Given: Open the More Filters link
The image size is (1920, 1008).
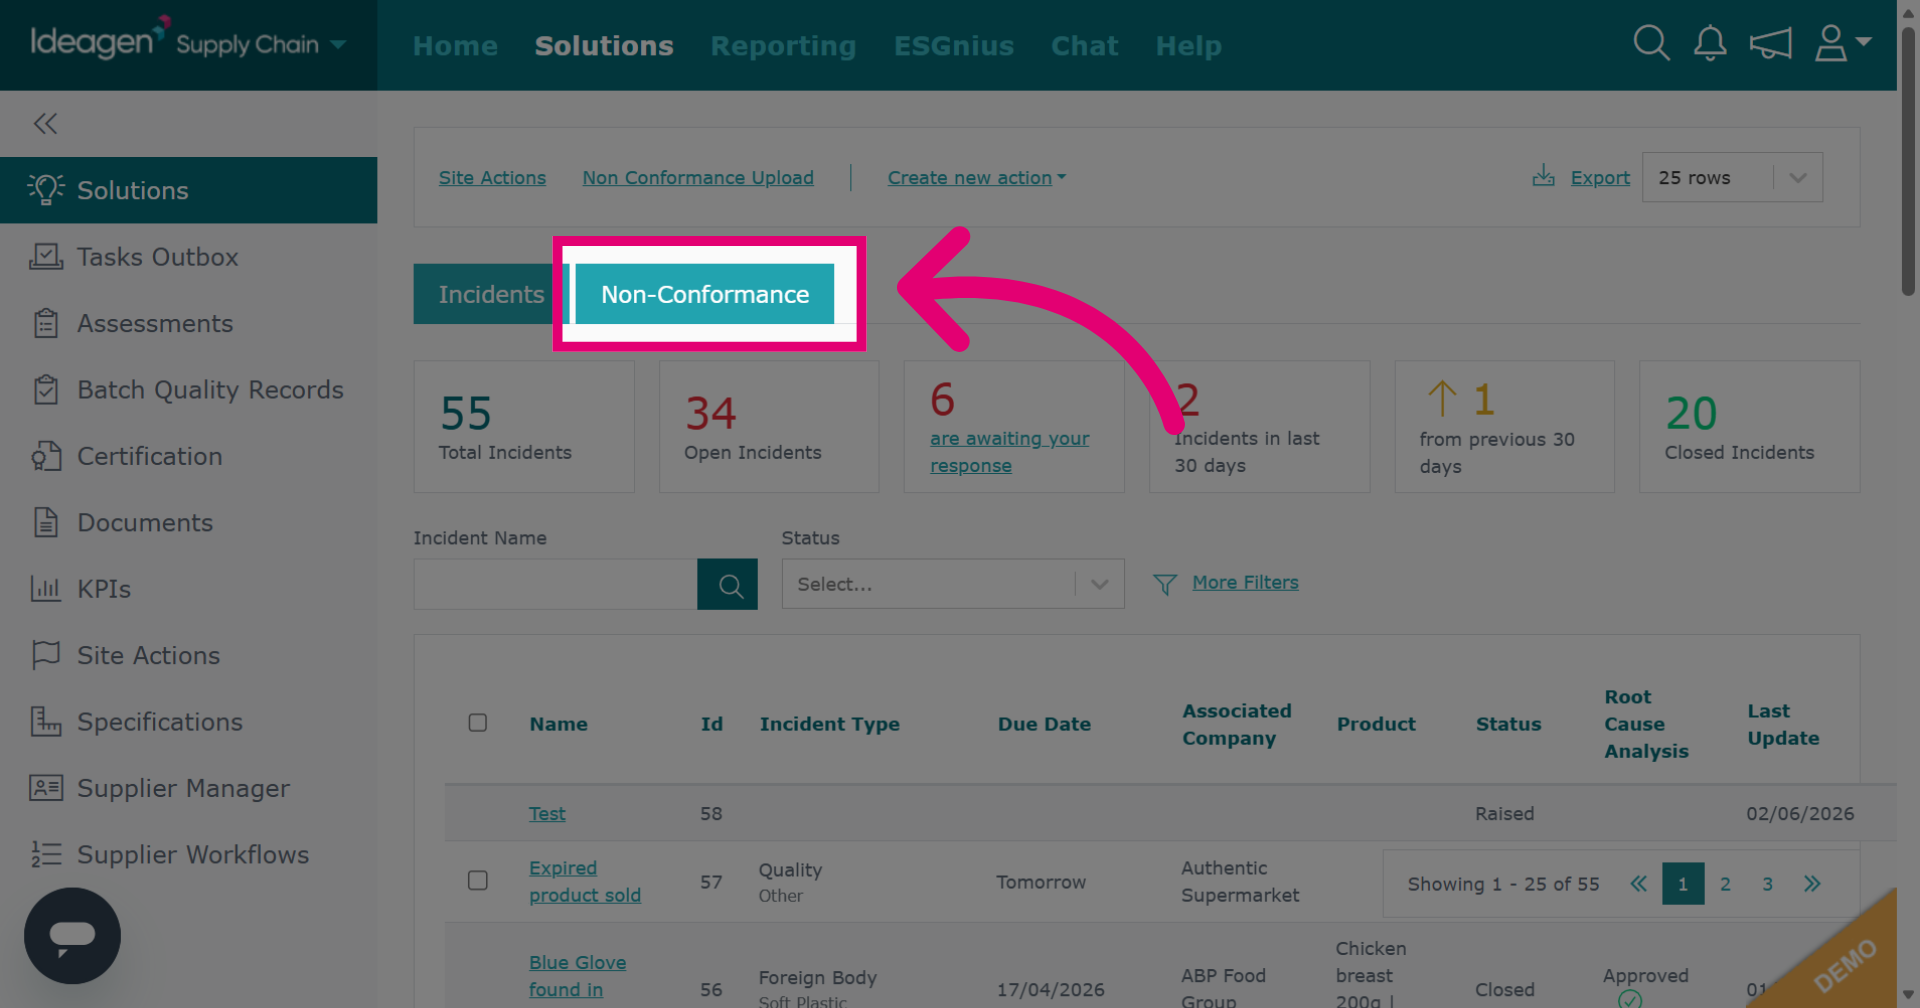Looking at the screenshot, I should pyautogui.click(x=1245, y=582).
